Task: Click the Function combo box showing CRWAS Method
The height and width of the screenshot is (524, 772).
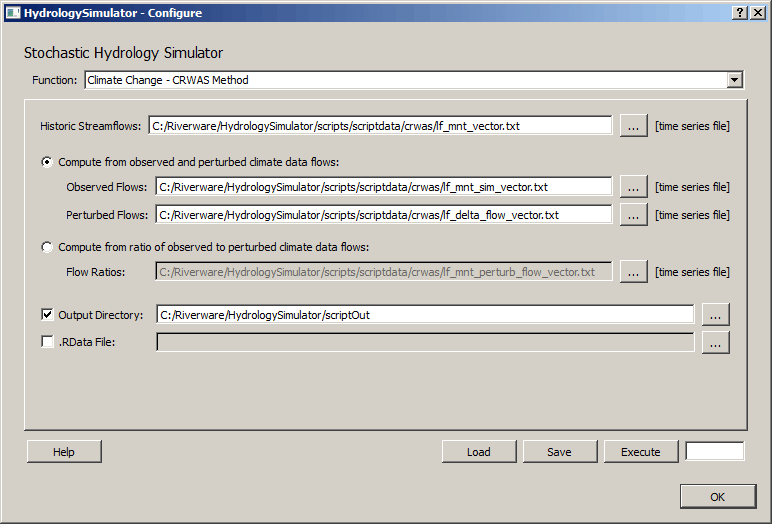Action: 414,80
